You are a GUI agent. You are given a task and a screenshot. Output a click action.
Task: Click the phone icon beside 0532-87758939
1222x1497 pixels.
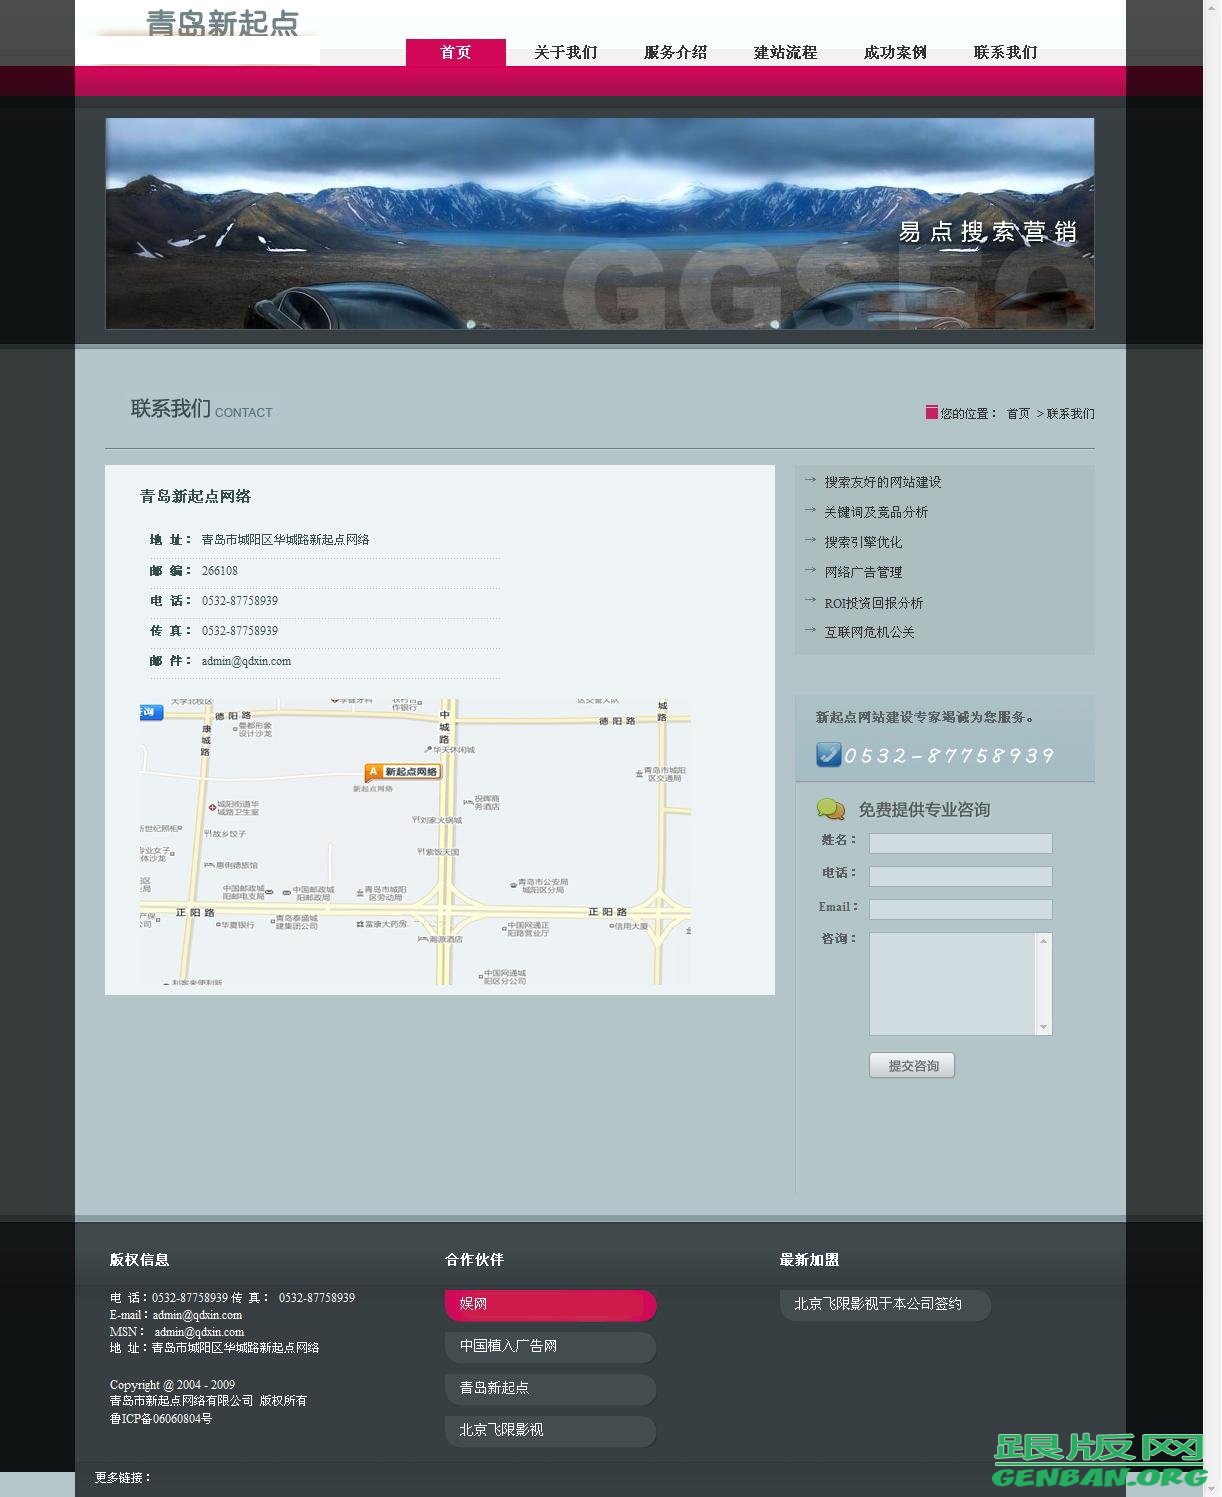[x=828, y=754]
